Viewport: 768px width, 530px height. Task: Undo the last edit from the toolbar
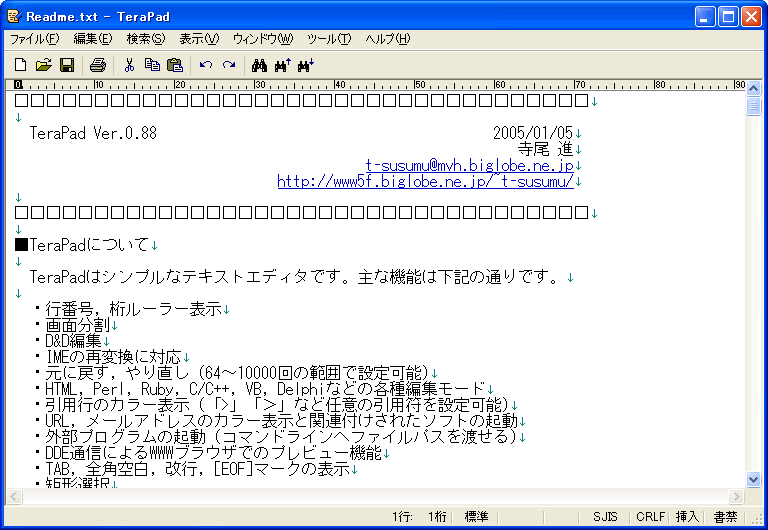[x=206, y=65]
